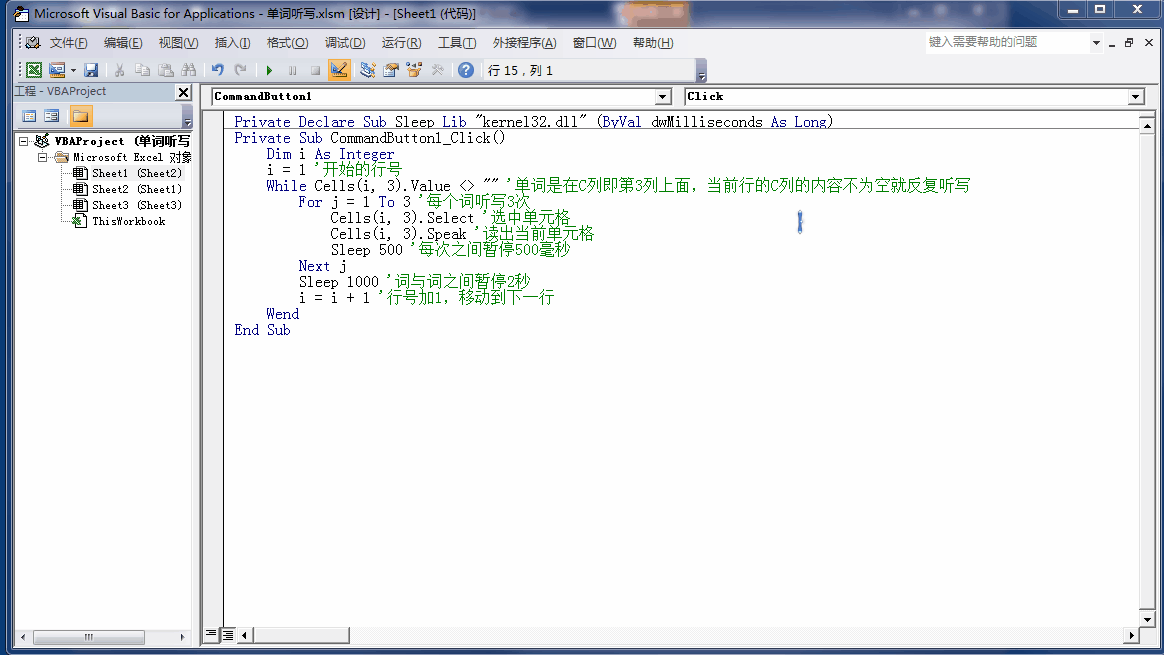The width and height of the screenshot is (1164, 655).
Task: Open the 运行(R) menu
Action: (x=402, y=42)
